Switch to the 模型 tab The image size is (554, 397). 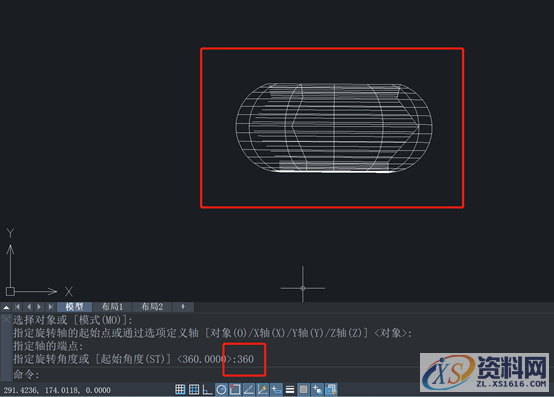[x=74, y=307]
